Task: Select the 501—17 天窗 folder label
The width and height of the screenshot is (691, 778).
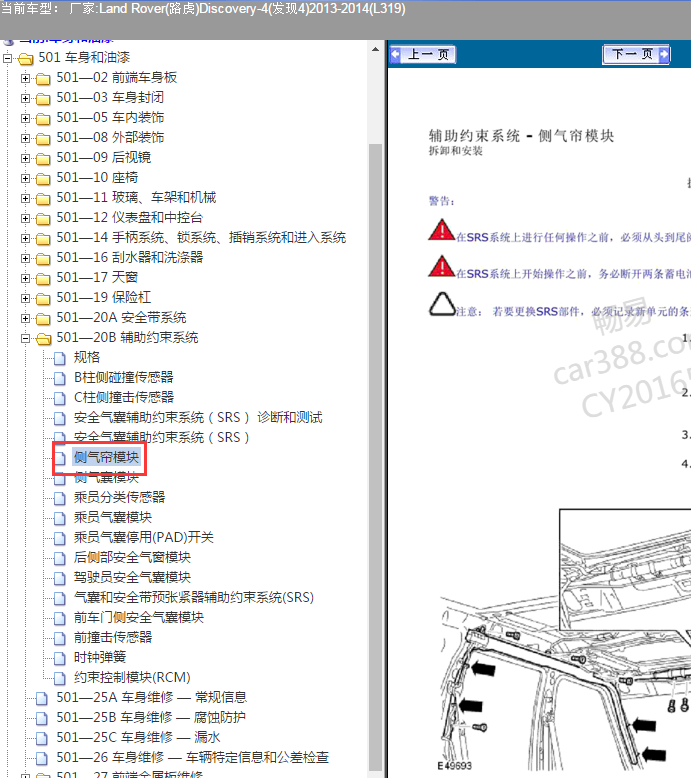Action: click(97, 277)
